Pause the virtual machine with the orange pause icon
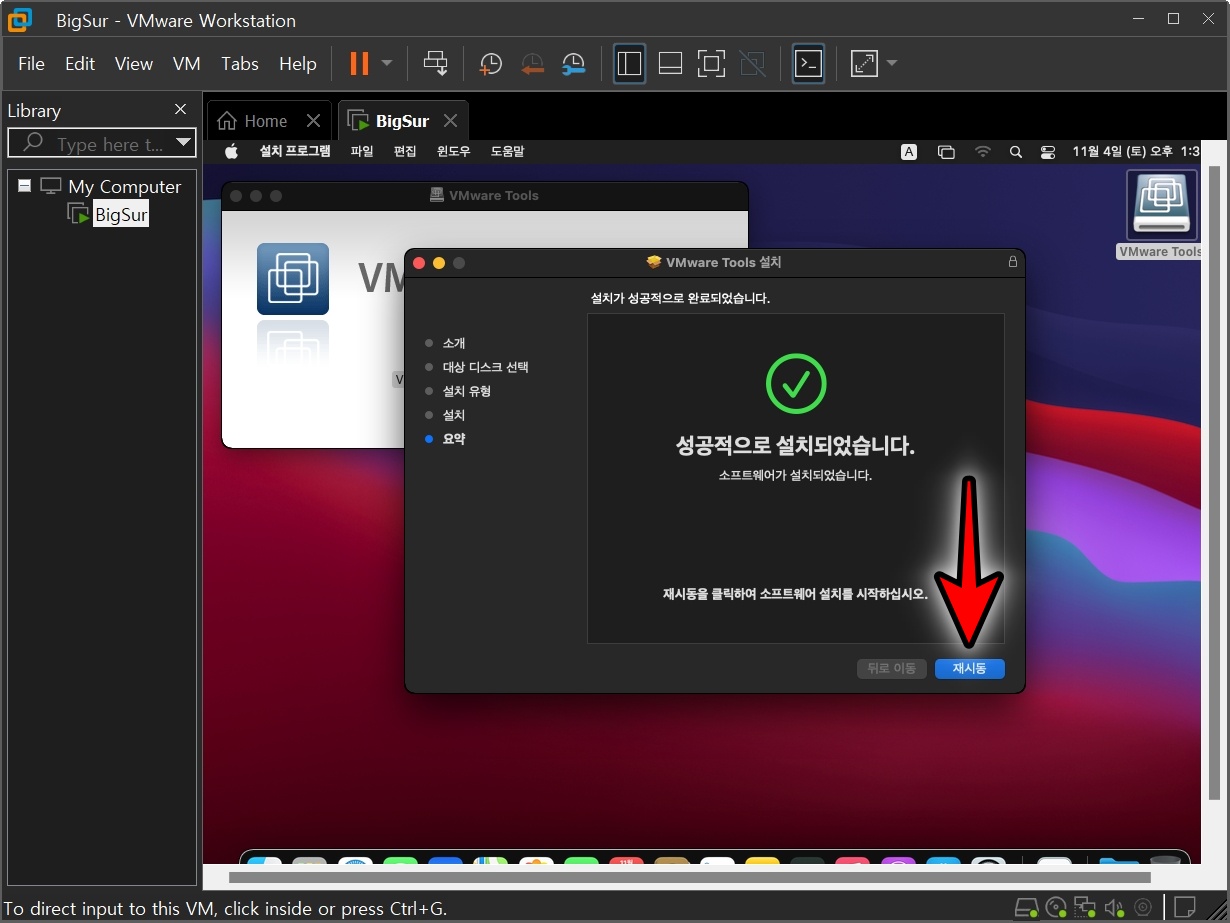 pyautogui.click(x=359, y=64)
